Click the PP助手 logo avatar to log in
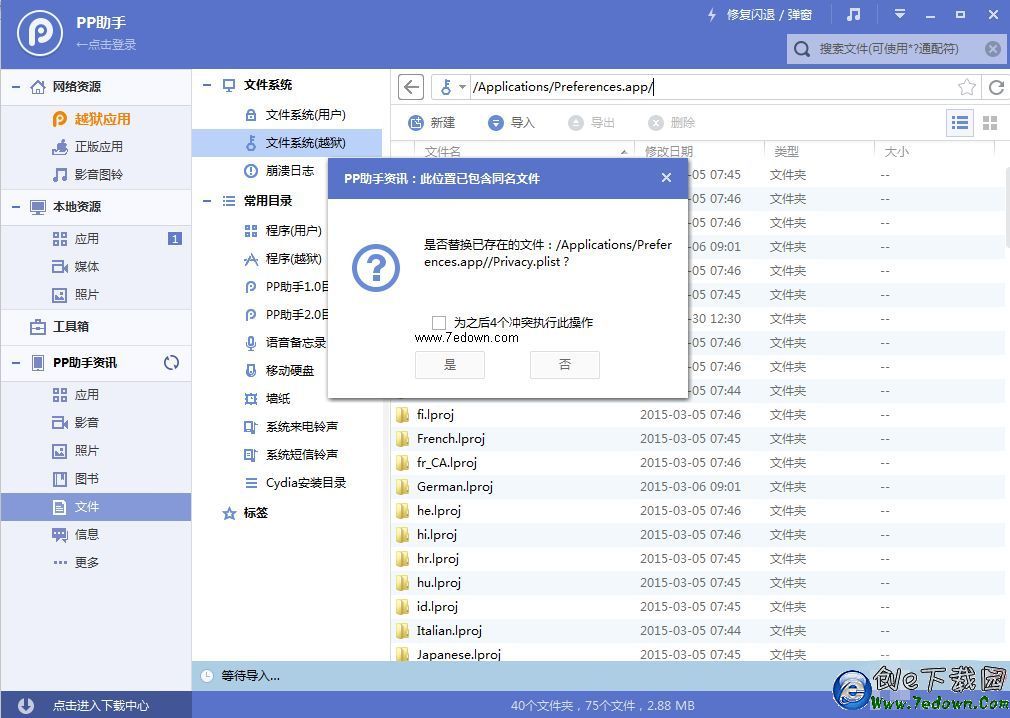 pos(40,33)
